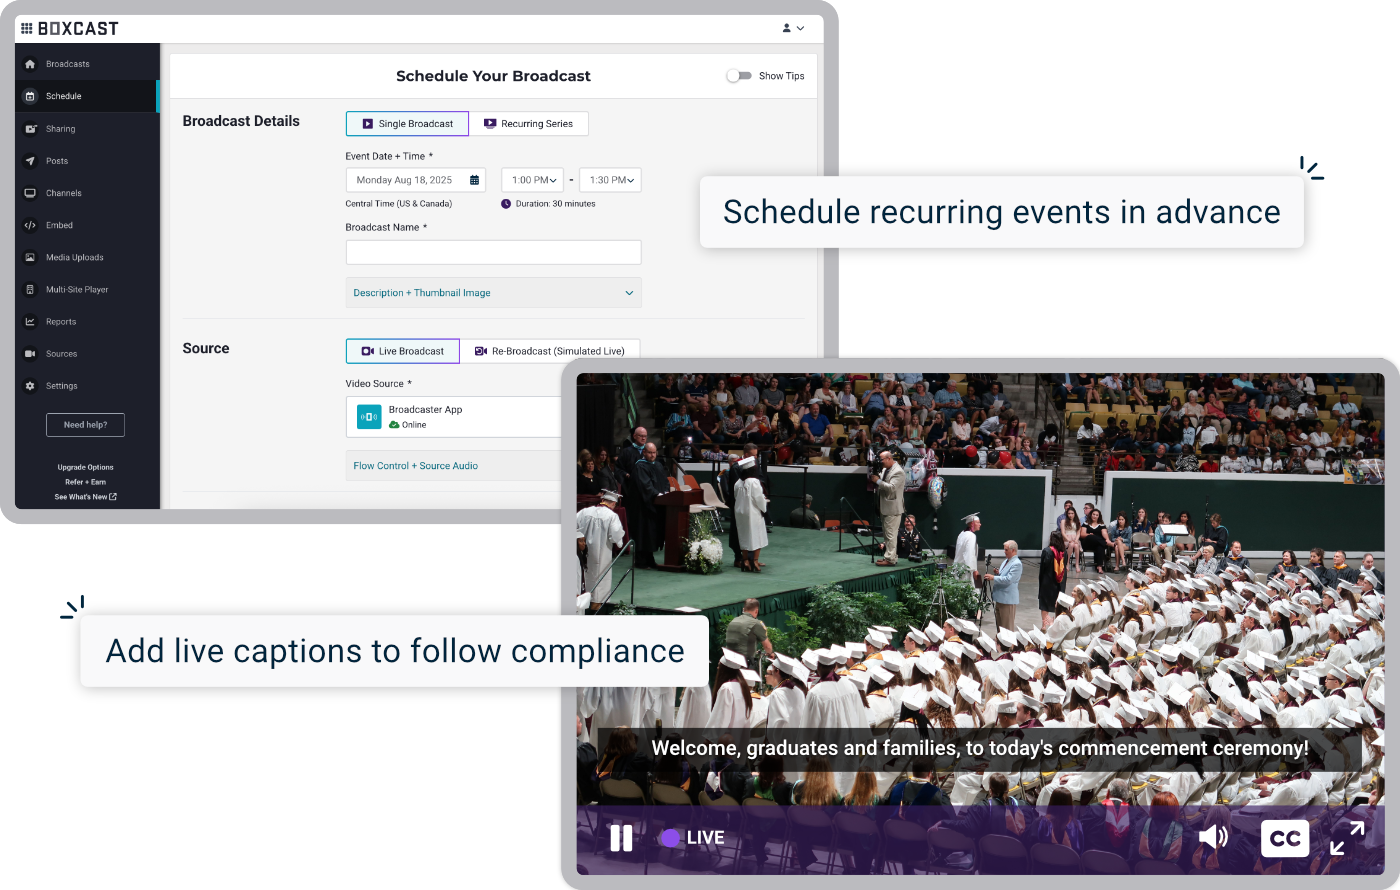Toggle closed captions CC button

point(1285,838)
